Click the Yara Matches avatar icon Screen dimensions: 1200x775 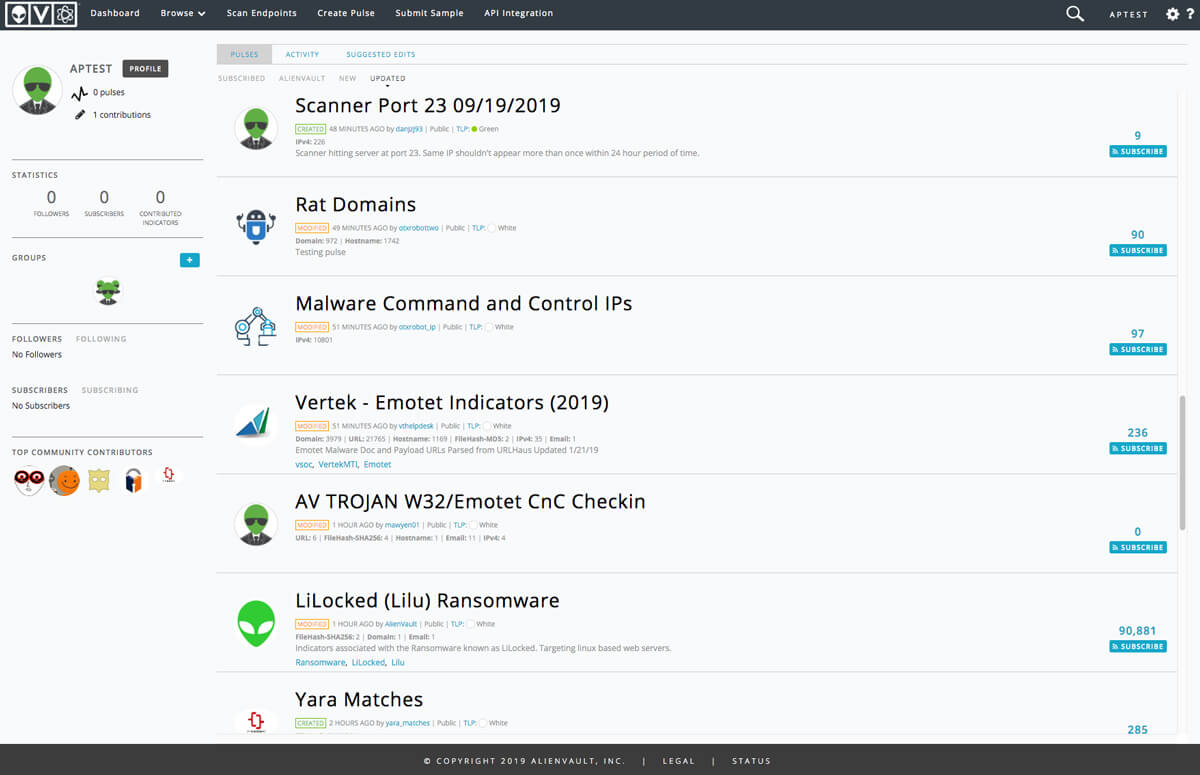click(x=256, y=721)
